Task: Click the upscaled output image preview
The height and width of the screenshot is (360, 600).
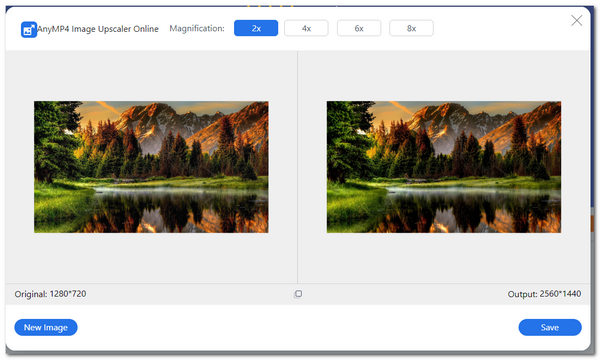Action: [444, 167]
